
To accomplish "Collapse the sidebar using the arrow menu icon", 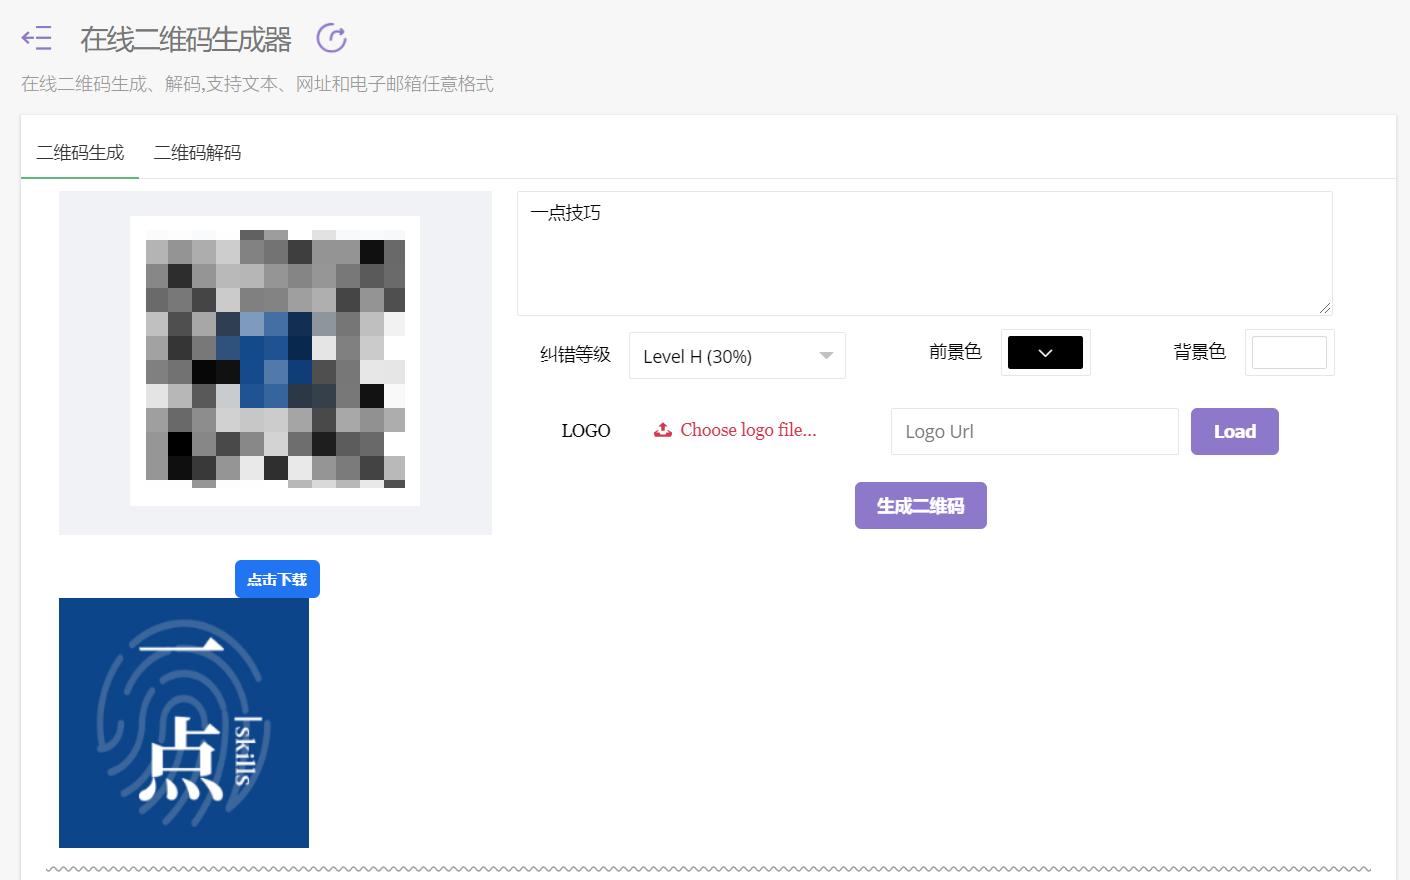I will (x=36, y=37).
